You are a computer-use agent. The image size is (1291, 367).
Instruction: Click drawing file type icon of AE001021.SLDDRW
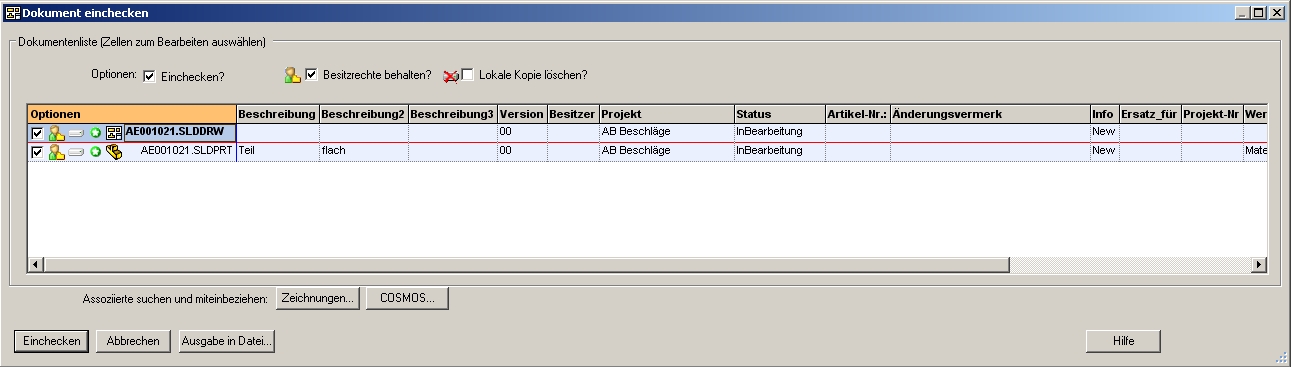click(x=114, y=132)
